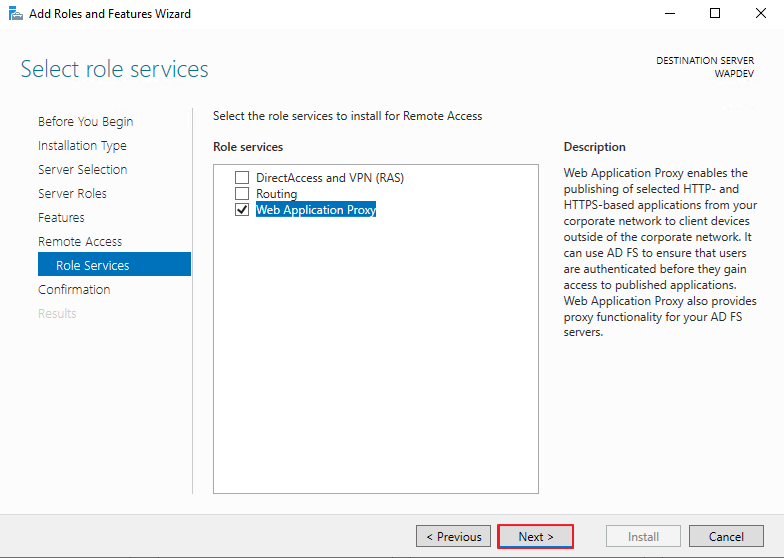Open the Server Selection step

click(82, 170)
